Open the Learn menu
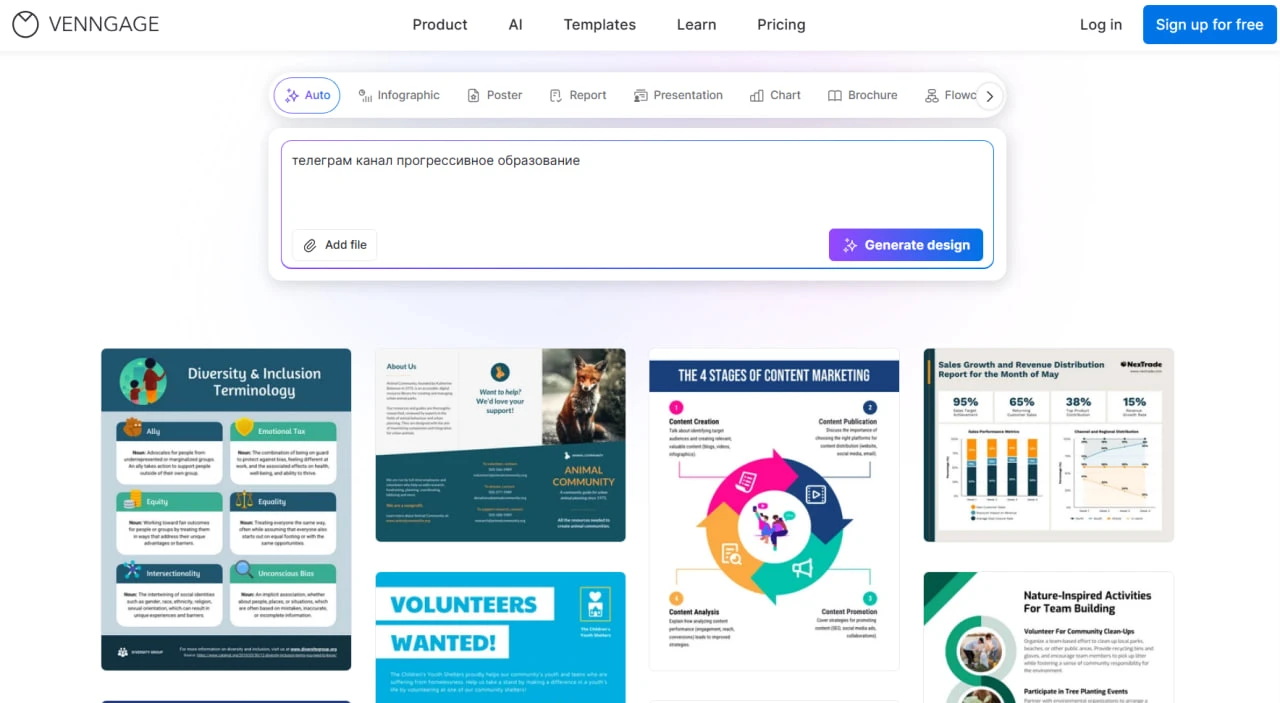1280x703 pixels. tap(696, 25)
